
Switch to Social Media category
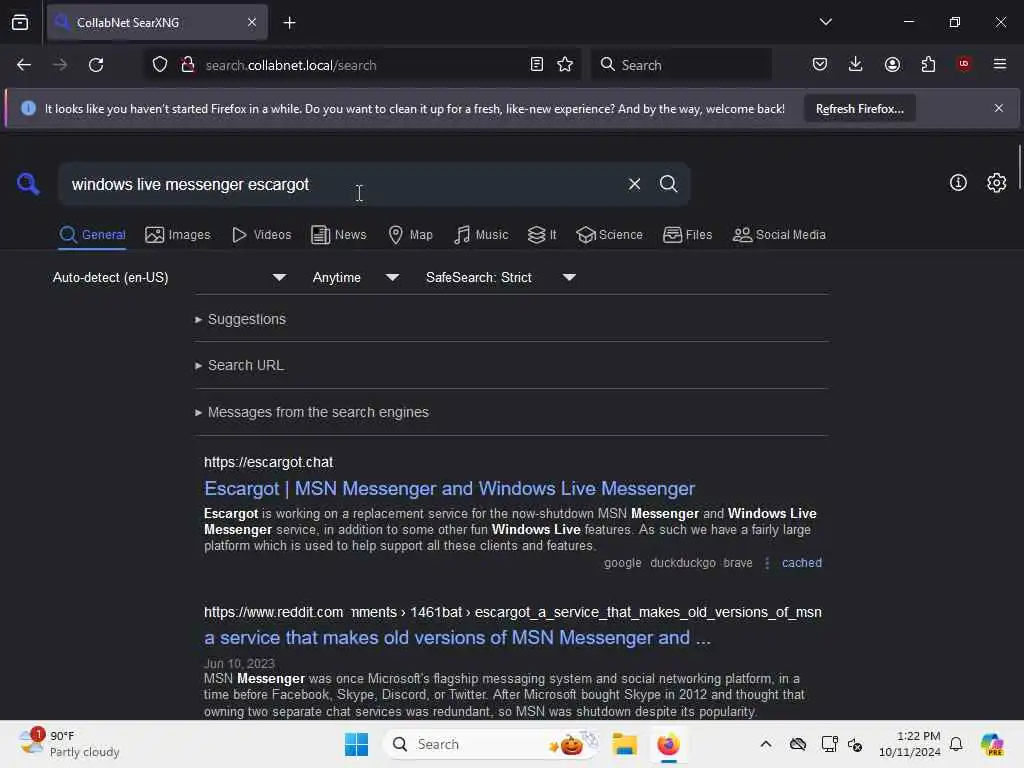pyautogui.click(x=779, y=235)
